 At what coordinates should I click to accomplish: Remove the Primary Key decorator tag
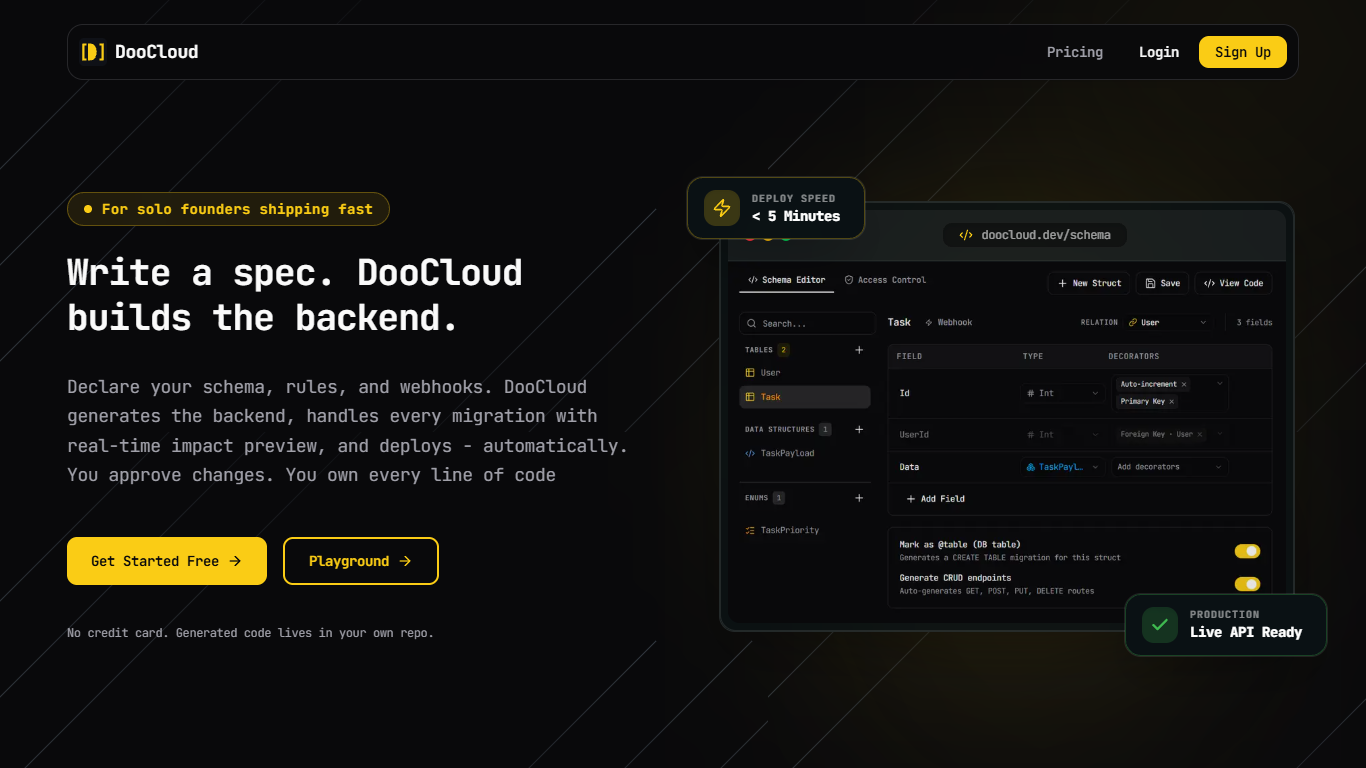click(x=1172, y=401)
